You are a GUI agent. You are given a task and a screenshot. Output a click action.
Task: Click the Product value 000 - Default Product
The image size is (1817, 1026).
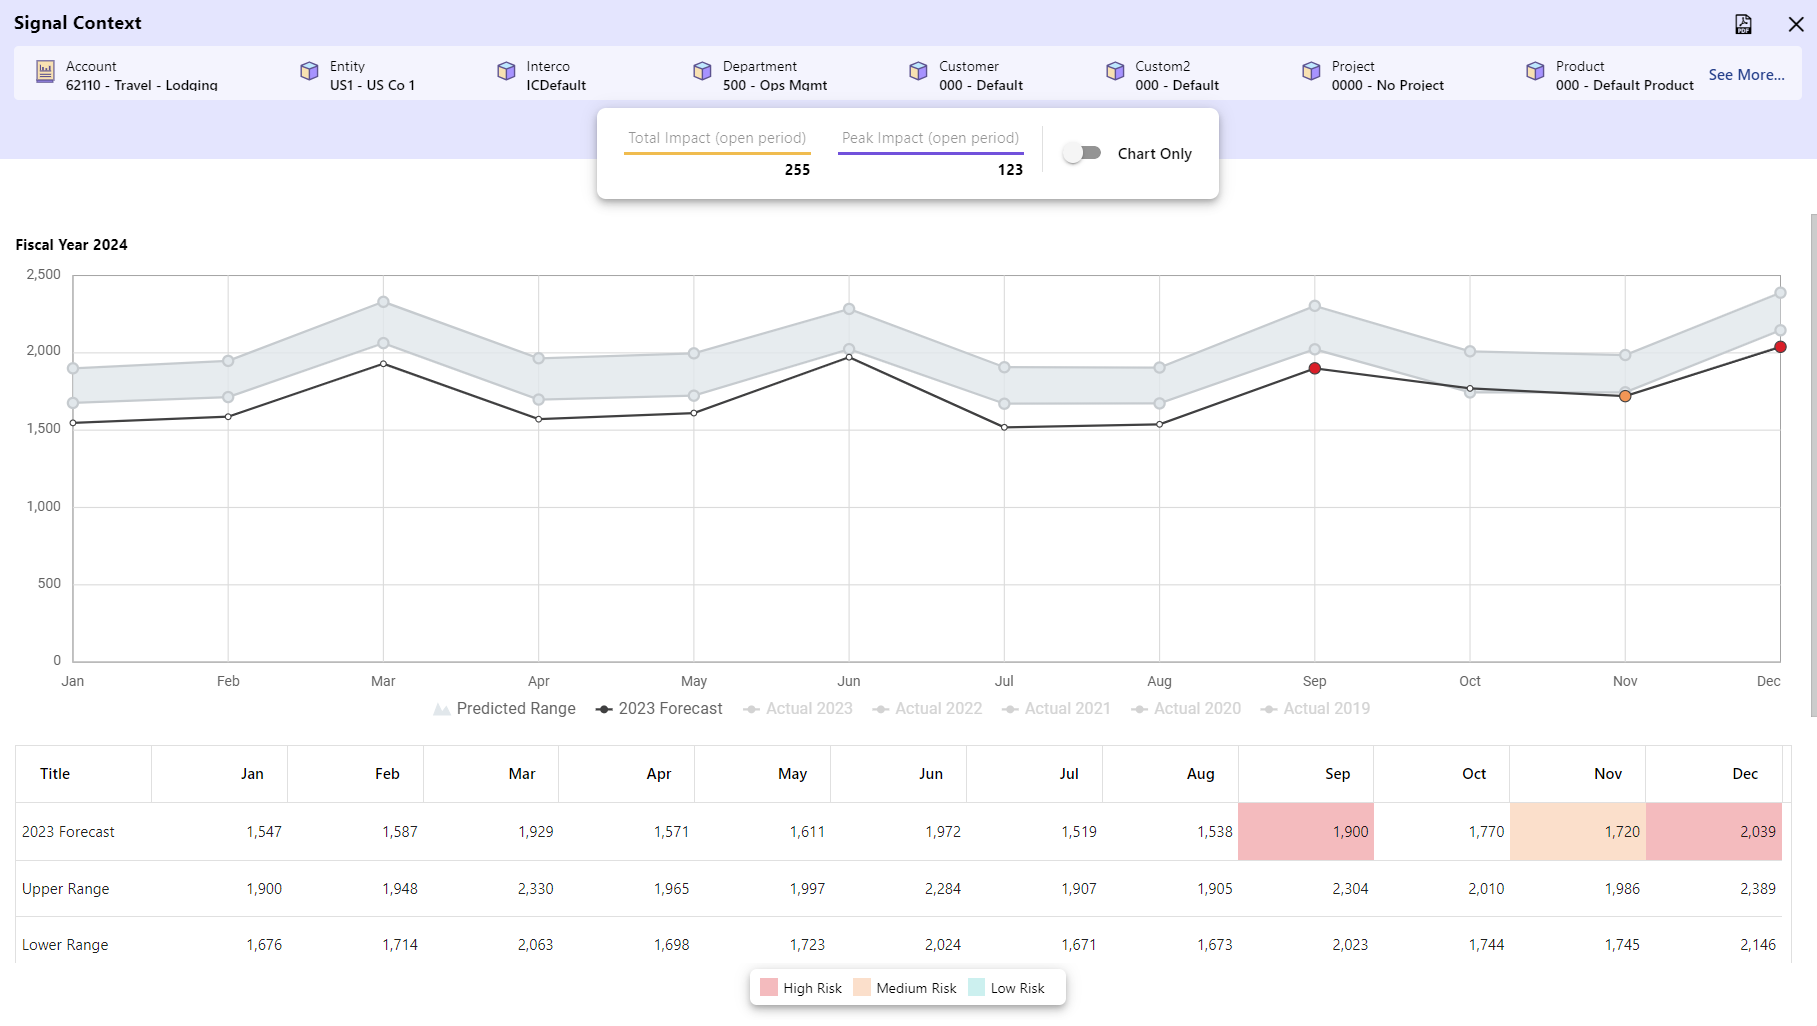(1625, 86)
